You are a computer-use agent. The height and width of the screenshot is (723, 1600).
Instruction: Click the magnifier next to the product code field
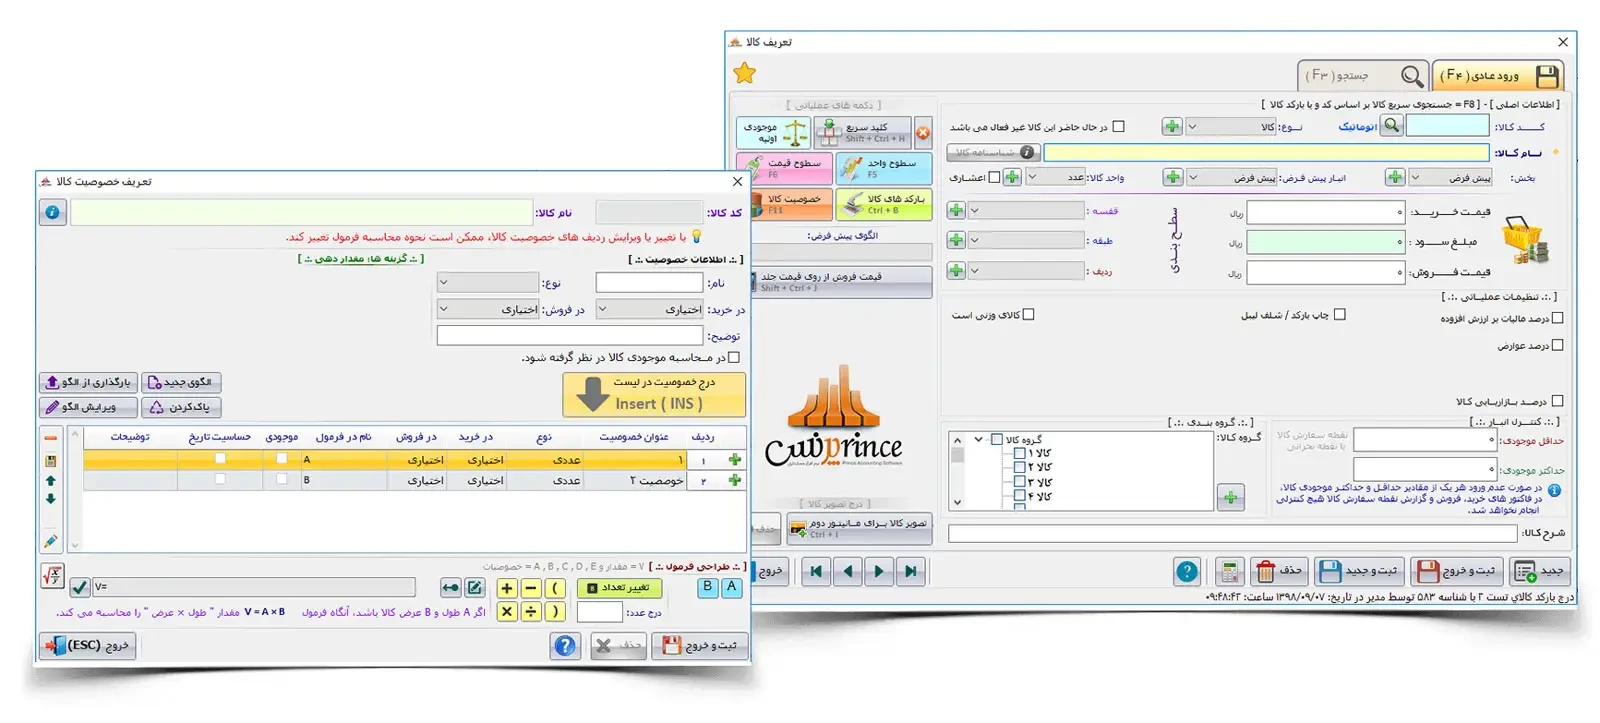click(x=1391, y=125)
